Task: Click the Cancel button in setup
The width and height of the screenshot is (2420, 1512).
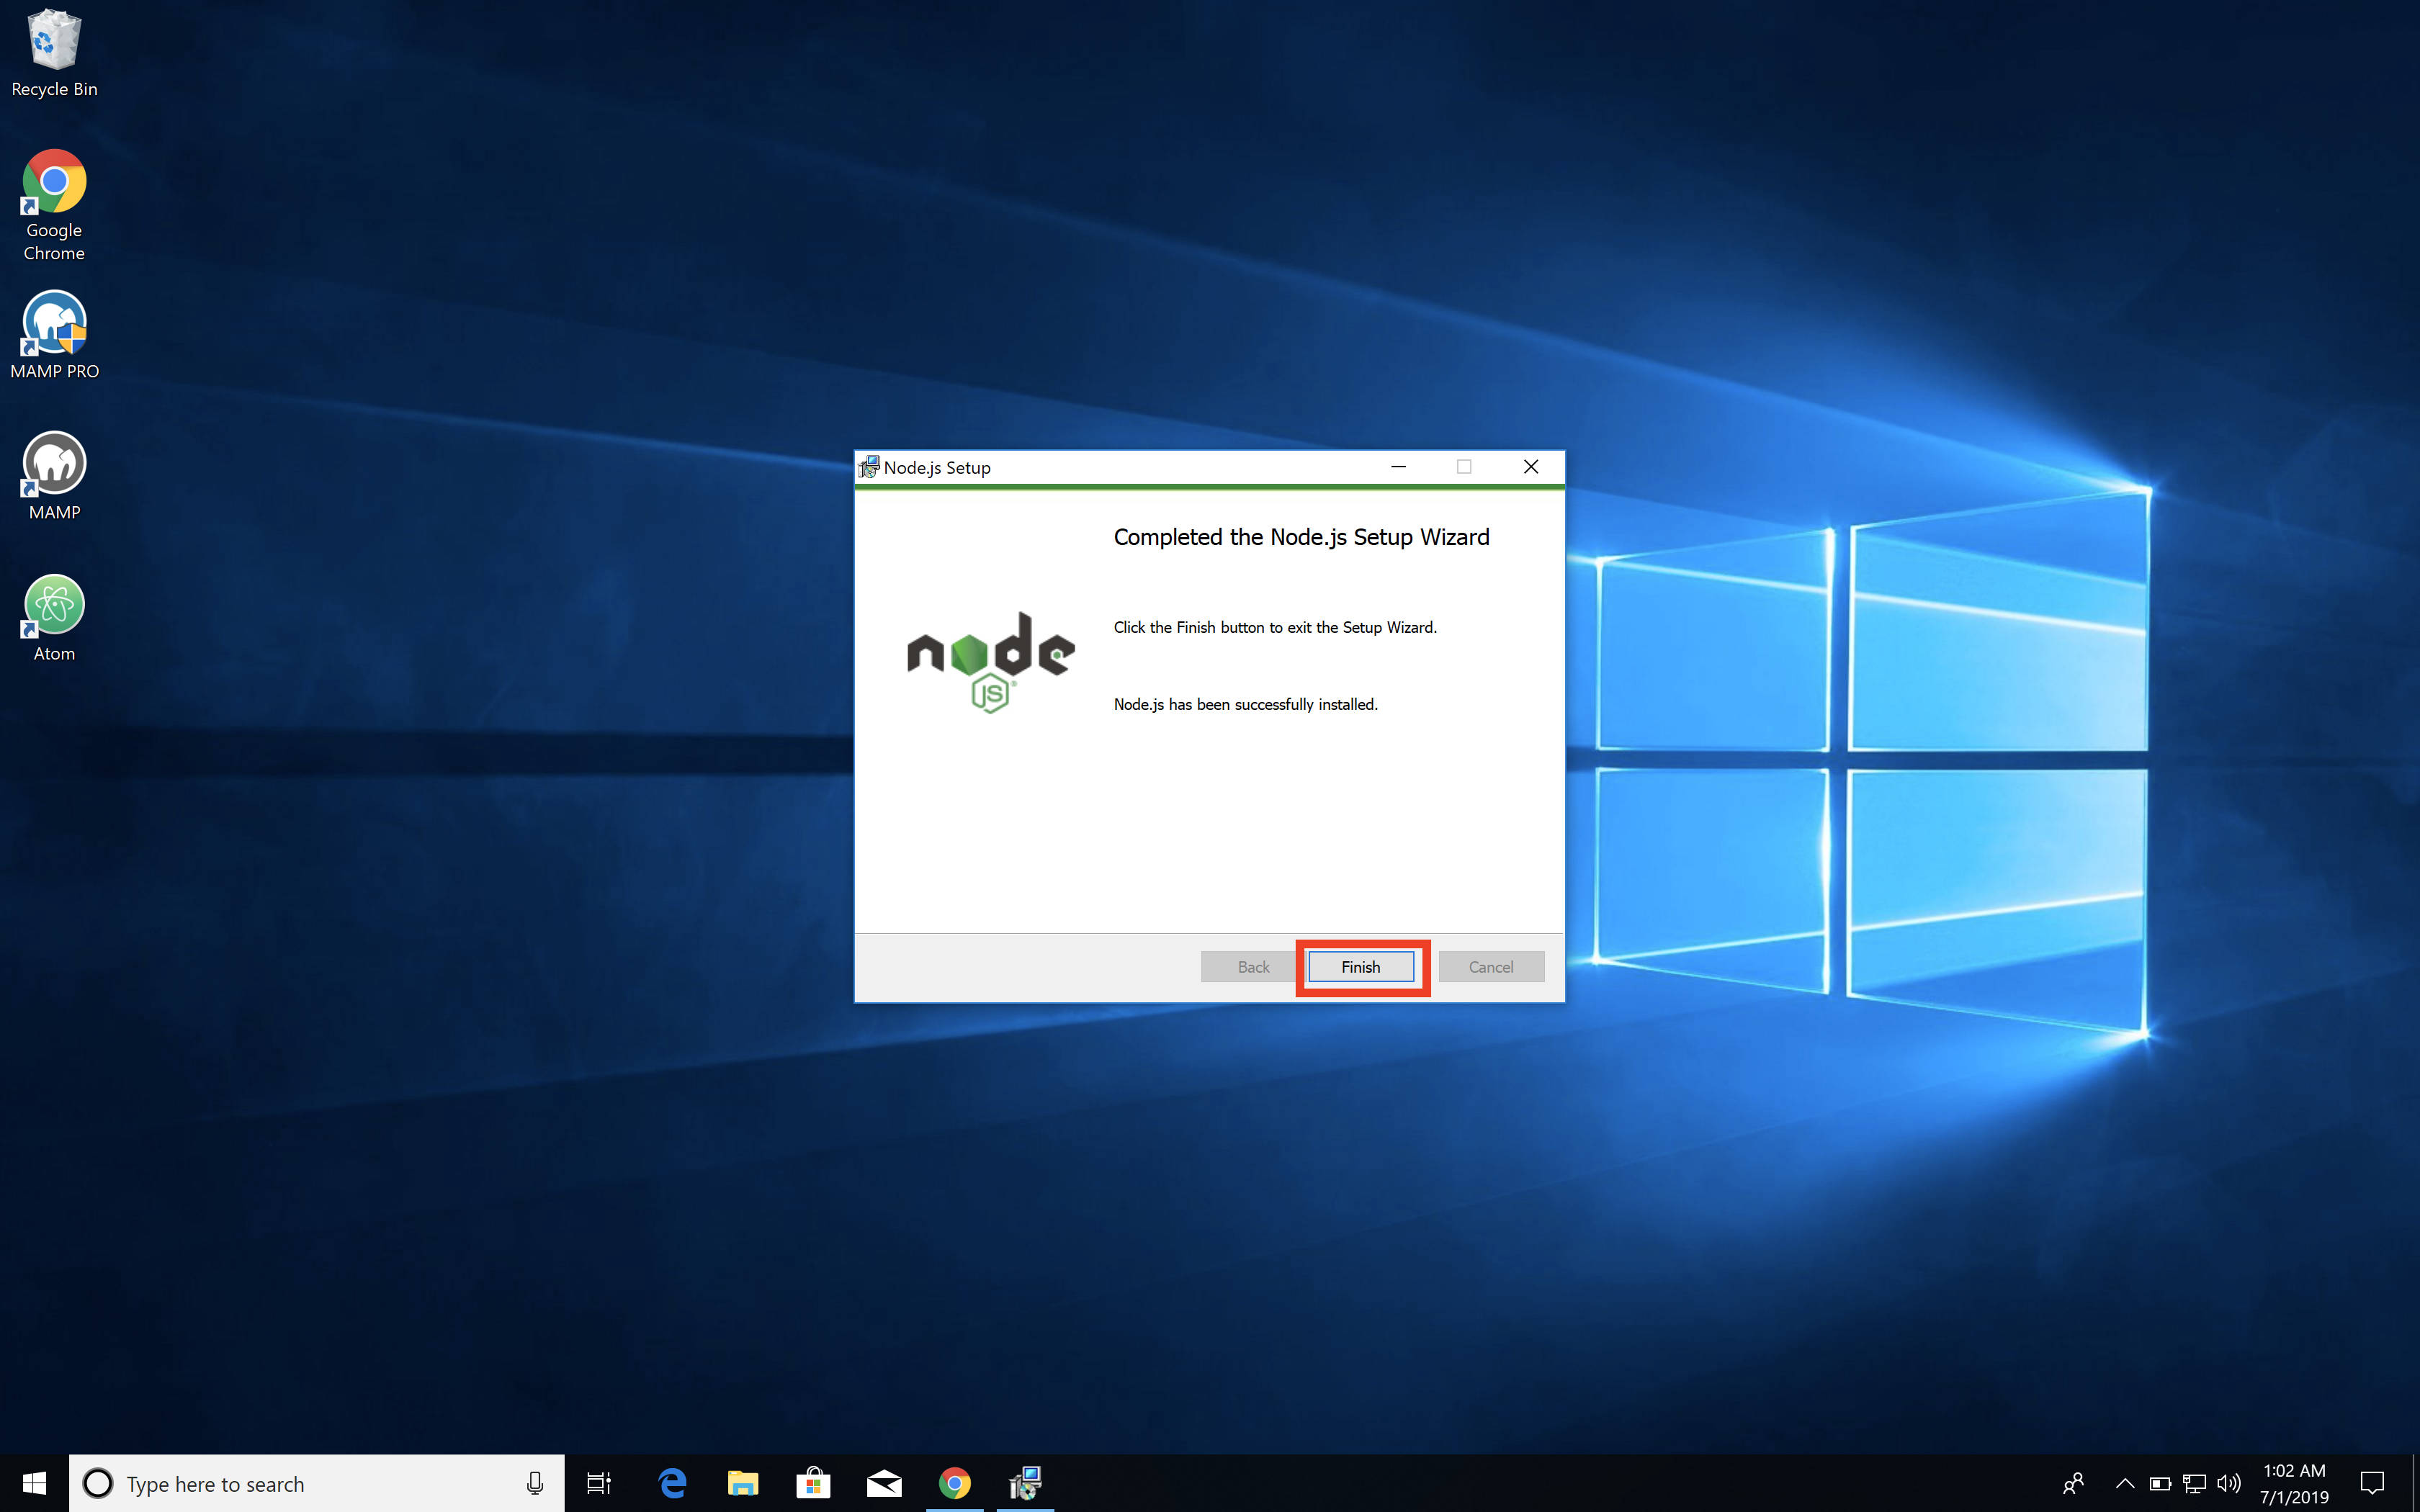Action: (x=1490, y=967)
